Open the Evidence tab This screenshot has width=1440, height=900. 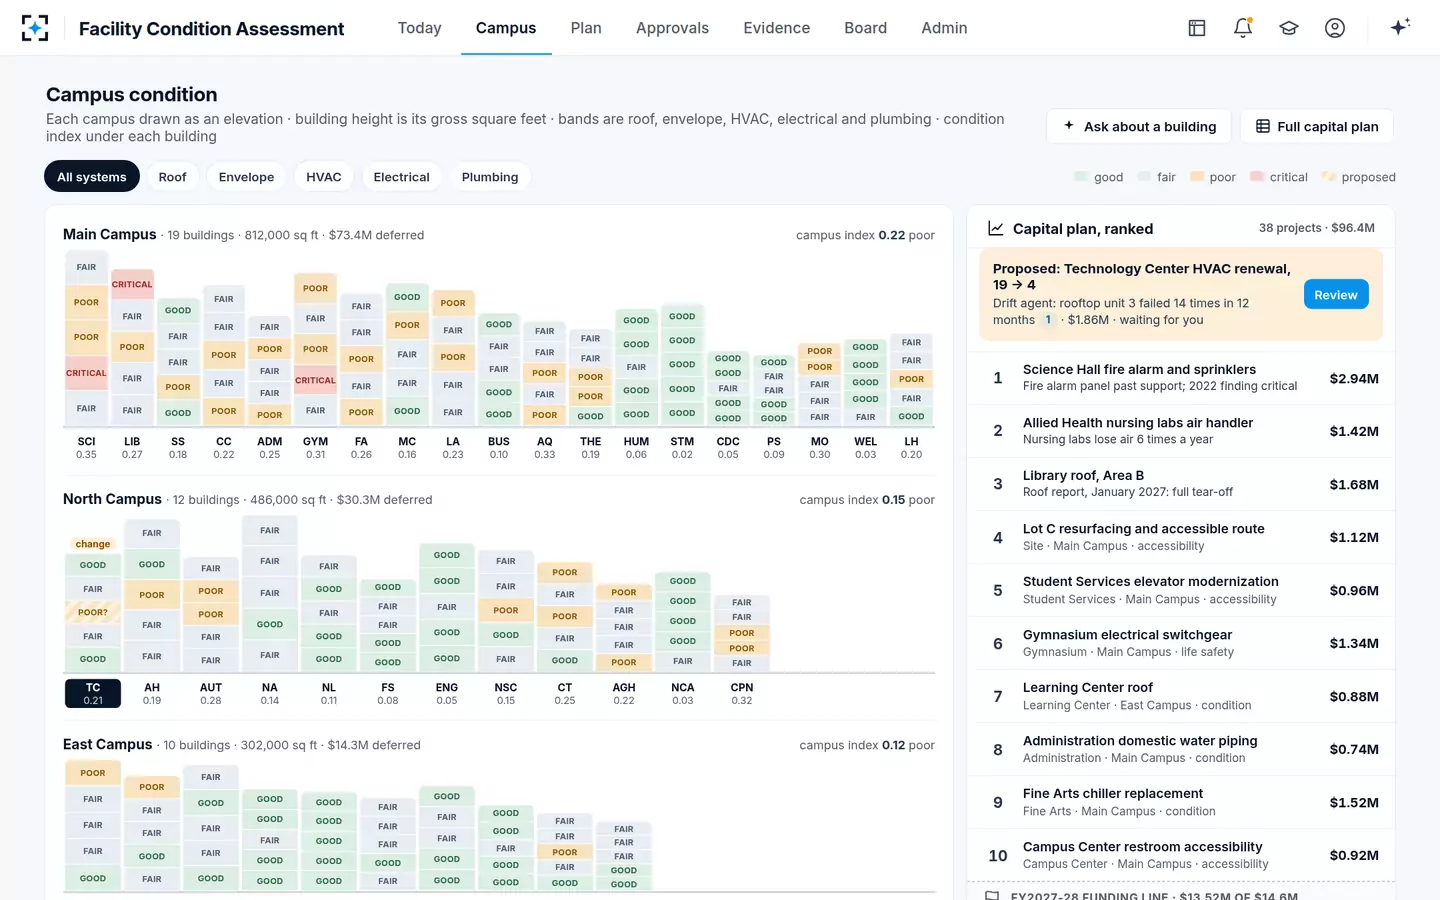pyautogui.click(x=777, y=28)
